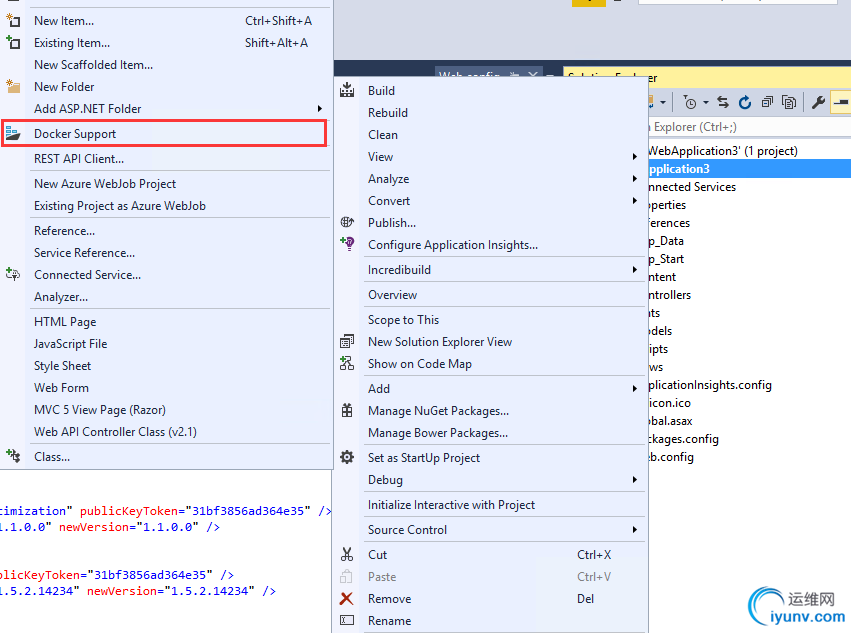The image size is (851, 633).
Task: Expand the Convert submenu
Action: (x=634, y=200)
